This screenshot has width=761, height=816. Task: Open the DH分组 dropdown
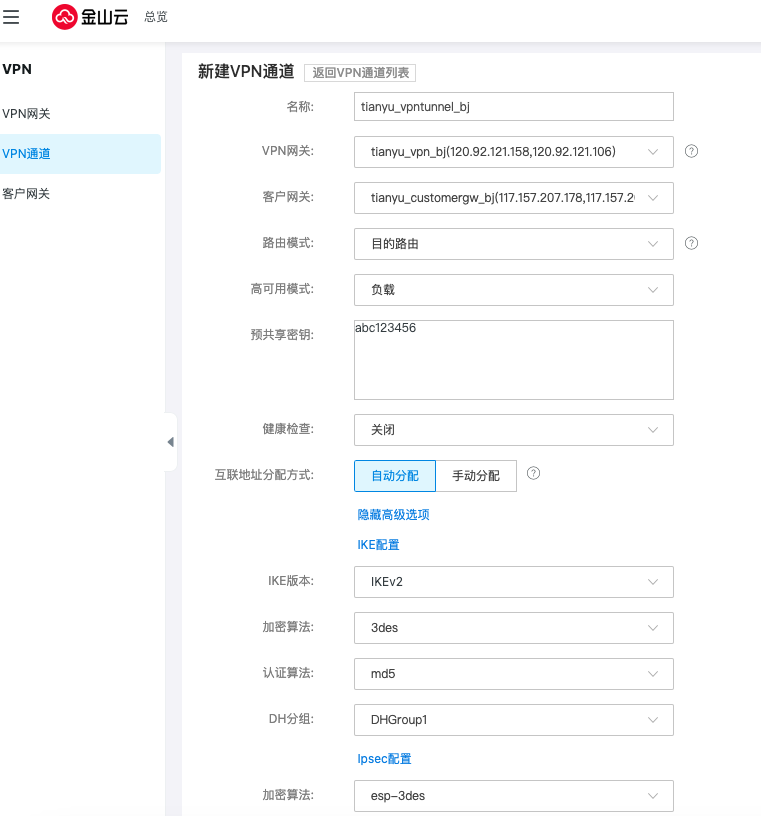click(x=513, y=720)
